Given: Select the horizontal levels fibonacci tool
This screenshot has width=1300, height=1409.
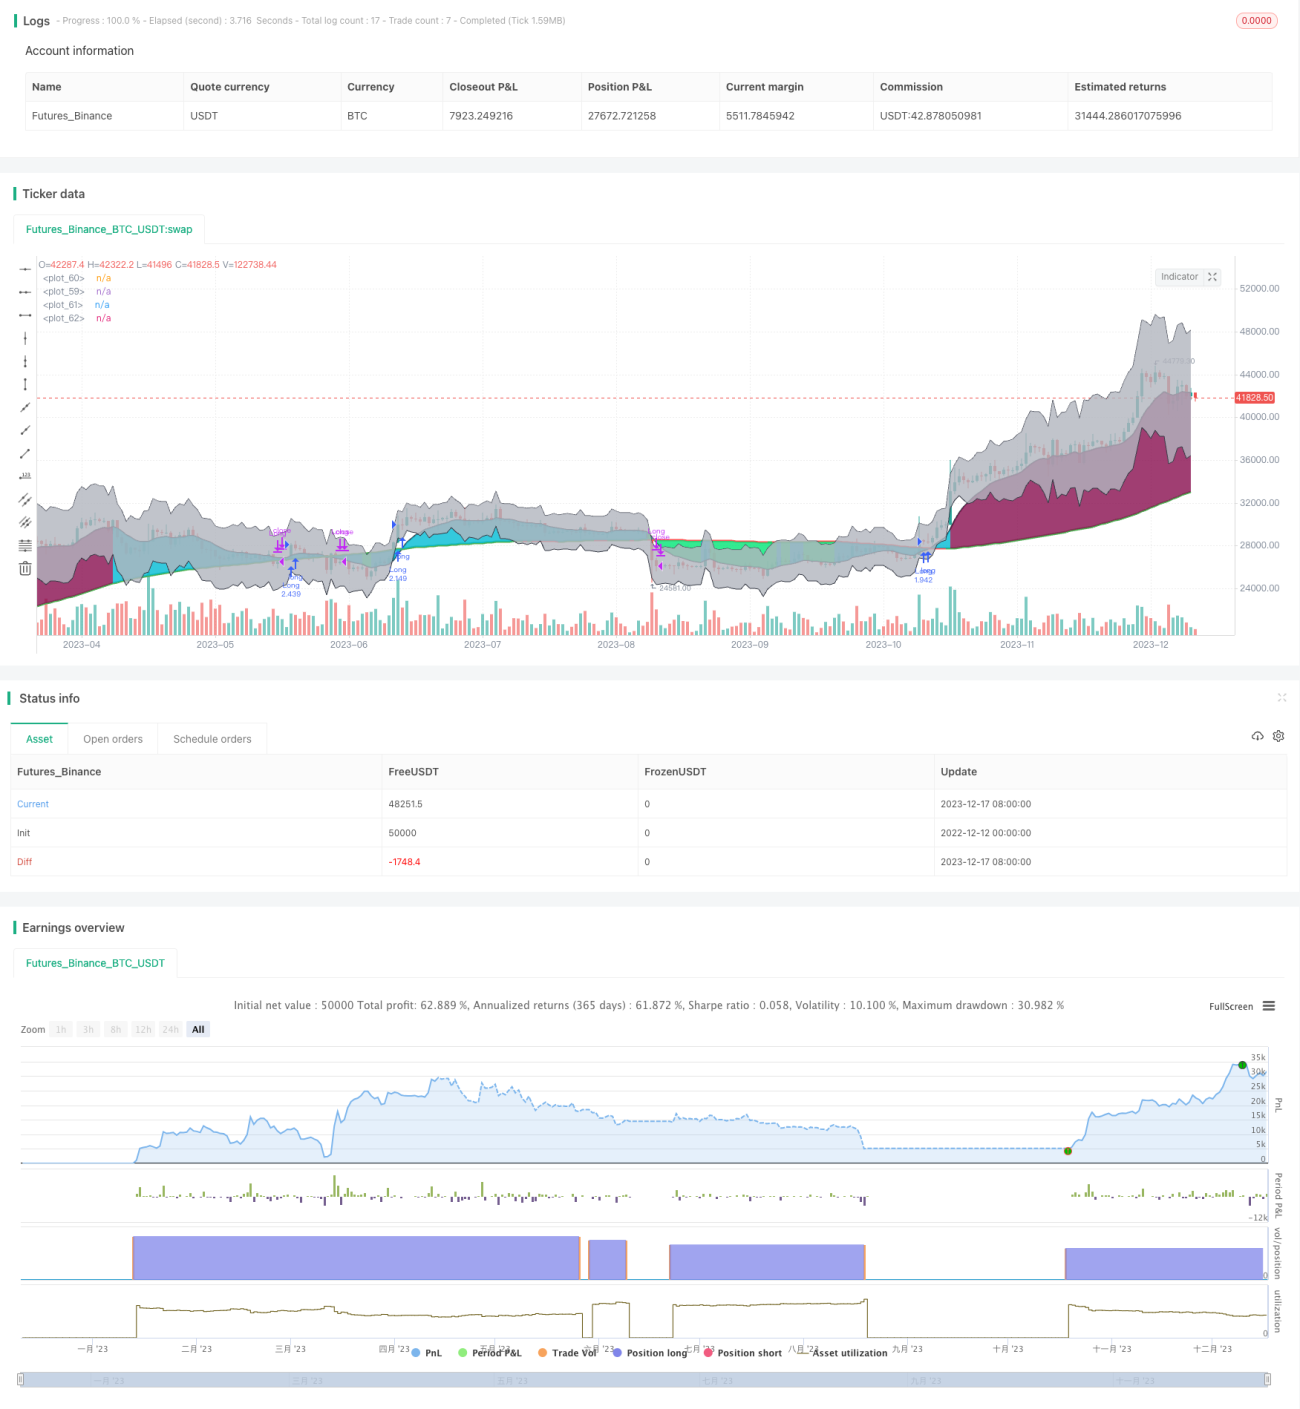Looking at the screenshot, I should [25, 545].
